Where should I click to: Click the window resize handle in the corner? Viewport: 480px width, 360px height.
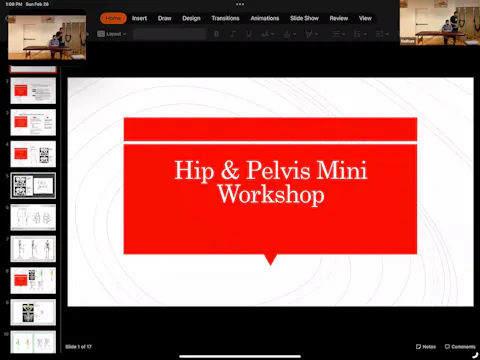click(475, 355)
